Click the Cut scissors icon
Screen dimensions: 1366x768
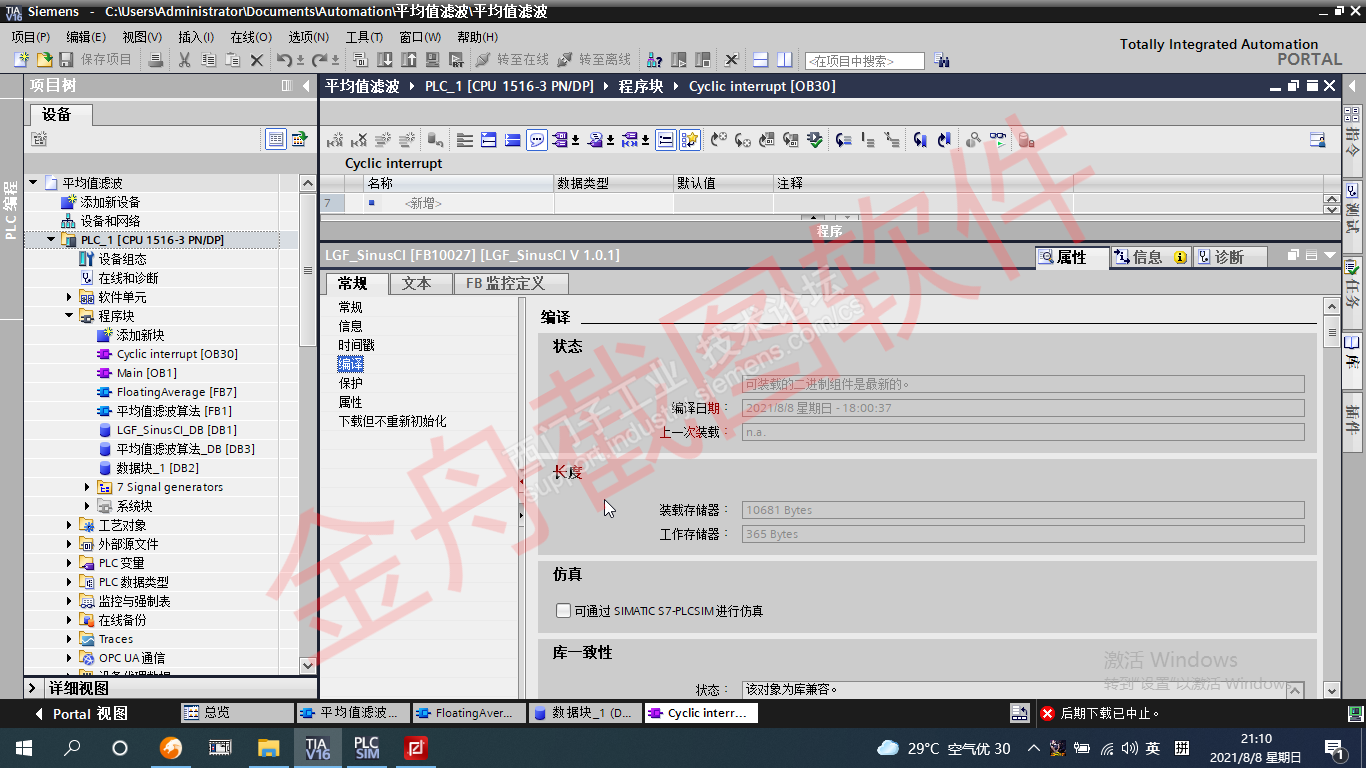(x=184, y=60)
